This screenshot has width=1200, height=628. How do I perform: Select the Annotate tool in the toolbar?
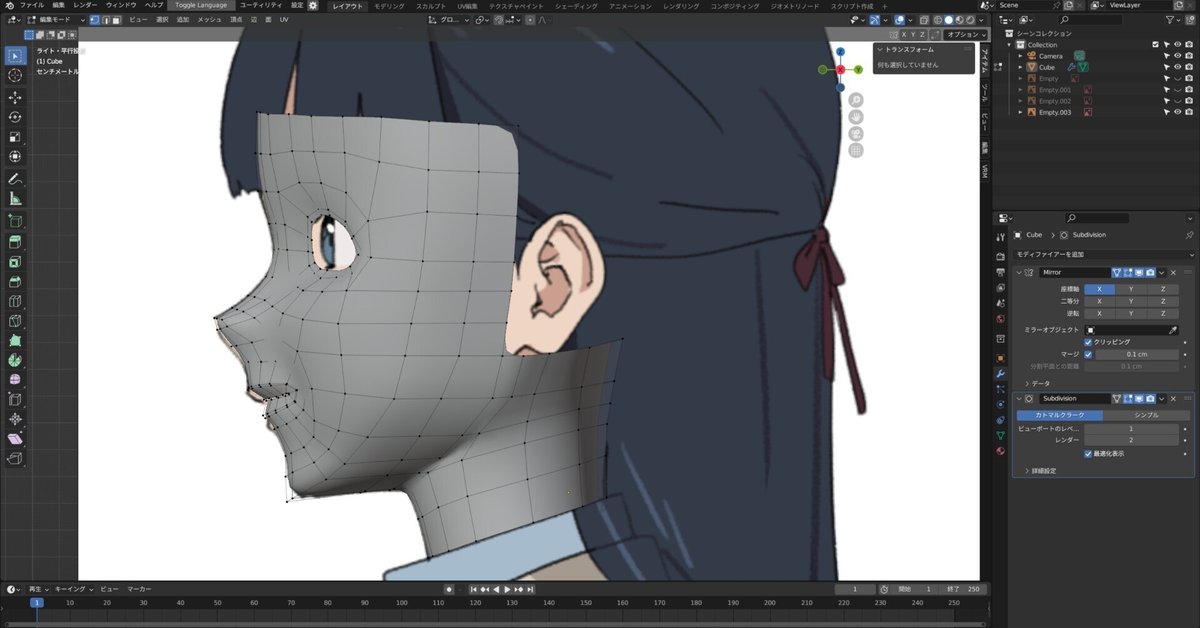coord(15,179)
